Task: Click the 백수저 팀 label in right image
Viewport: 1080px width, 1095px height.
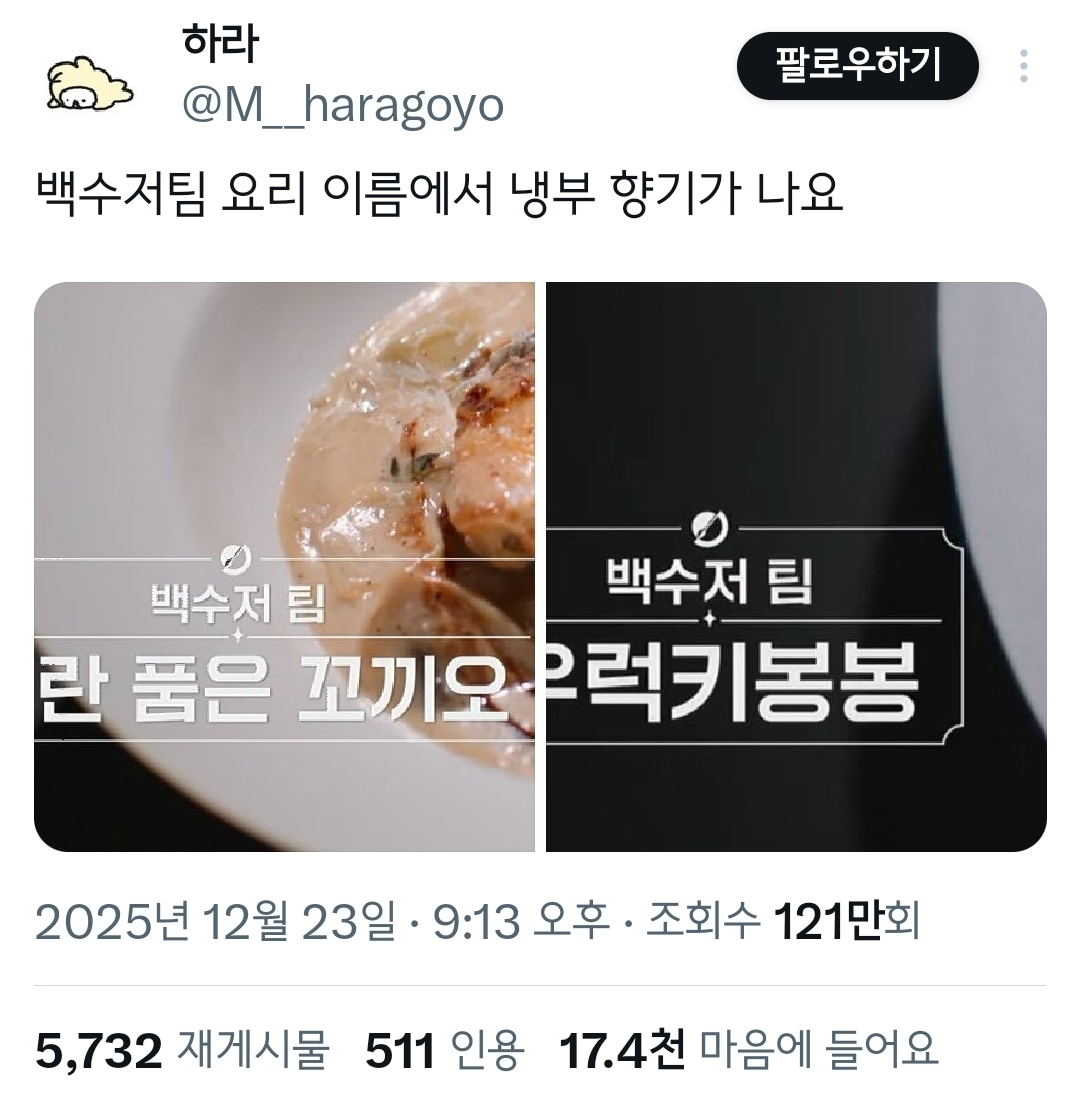Action: 709,581
